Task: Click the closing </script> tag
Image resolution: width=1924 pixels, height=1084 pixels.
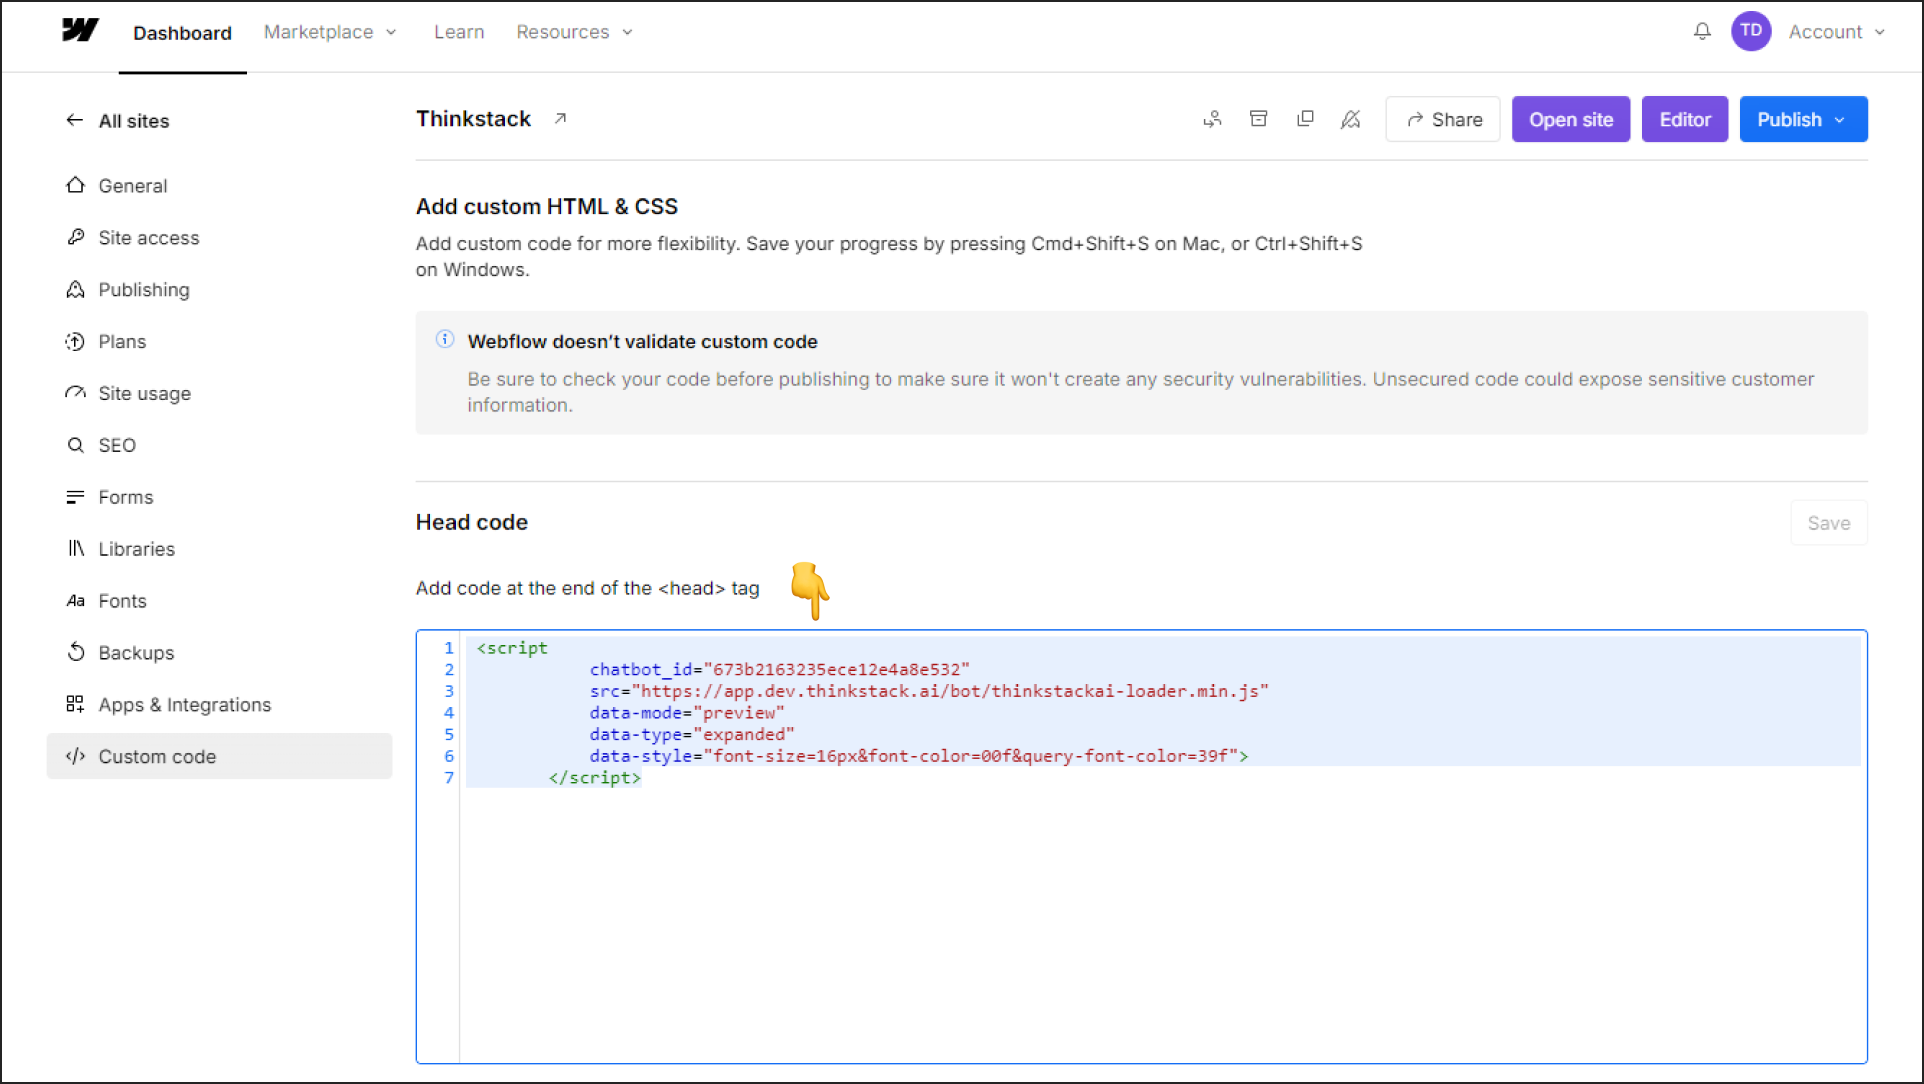Action: click(x=594, y=777)
